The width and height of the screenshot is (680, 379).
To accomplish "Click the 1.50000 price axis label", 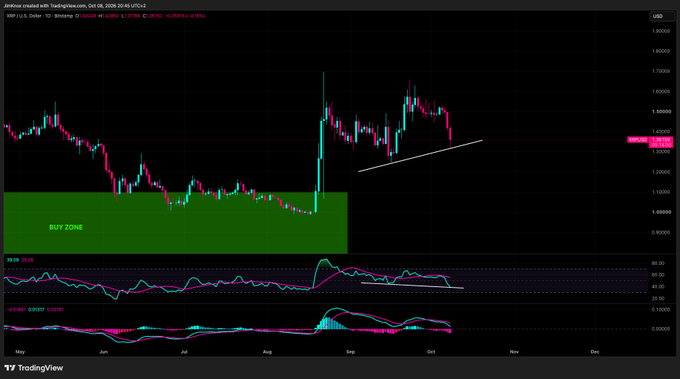I will pyautogui.click(x=661, y=111).
